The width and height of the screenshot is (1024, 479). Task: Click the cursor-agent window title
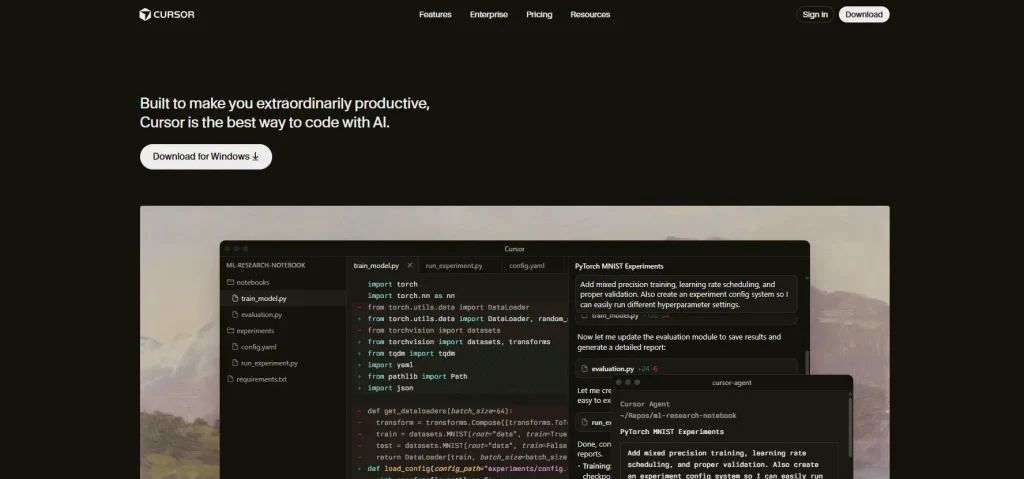click(x=731, y=383)
